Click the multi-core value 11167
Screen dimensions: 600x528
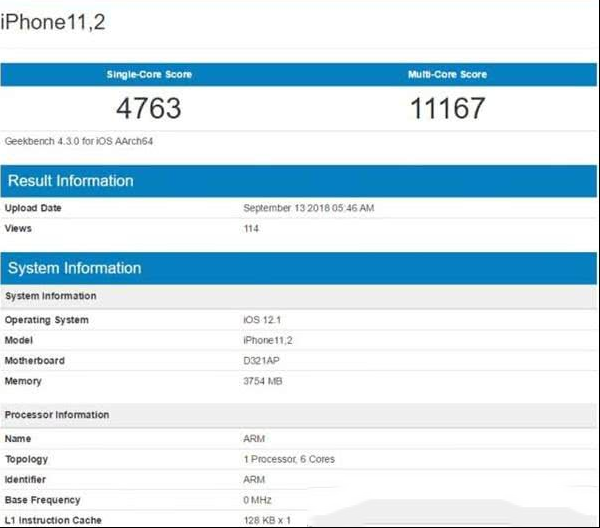click(447, 108)
